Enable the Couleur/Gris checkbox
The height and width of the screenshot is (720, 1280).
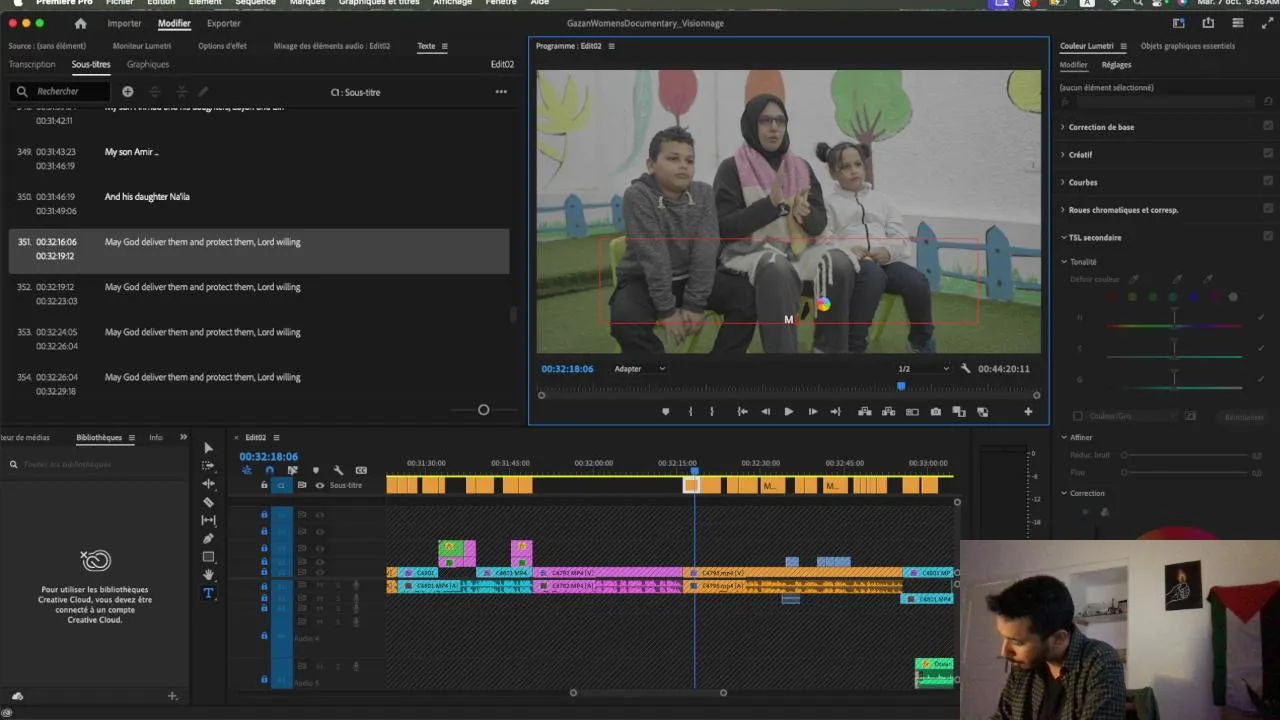(x=1077, y=416)
